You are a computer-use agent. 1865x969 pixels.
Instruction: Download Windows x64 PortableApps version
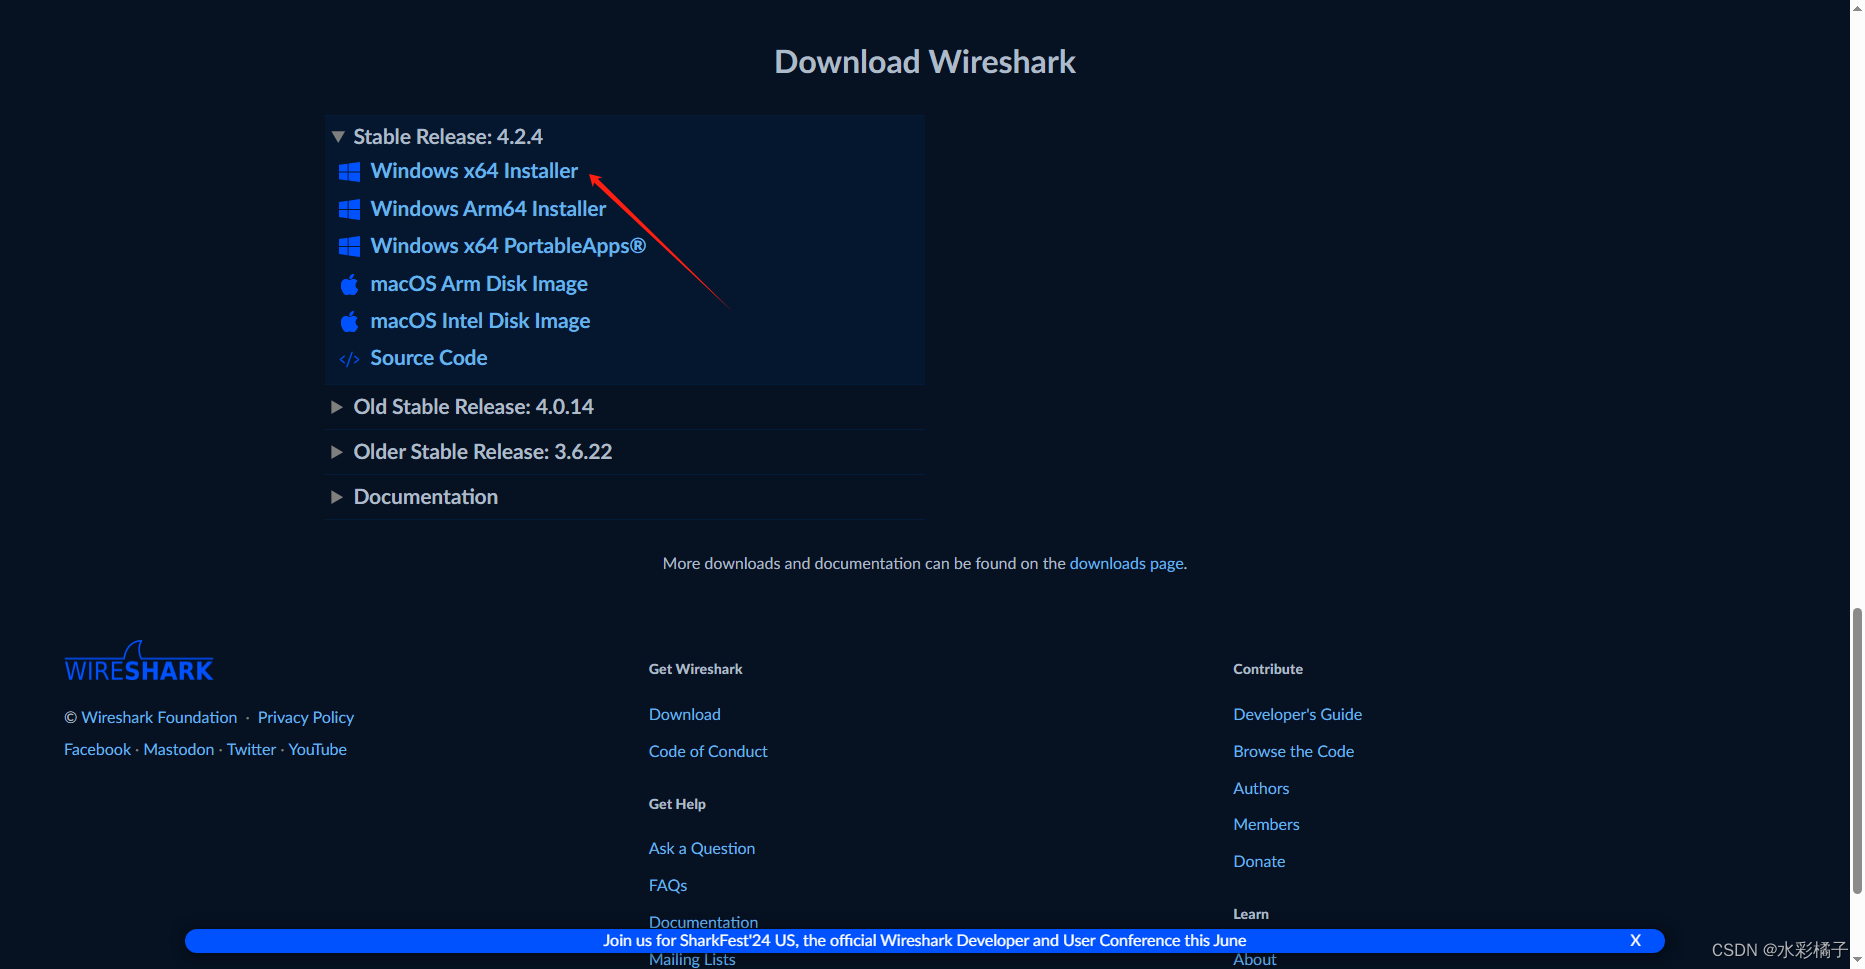coord(508,246)
